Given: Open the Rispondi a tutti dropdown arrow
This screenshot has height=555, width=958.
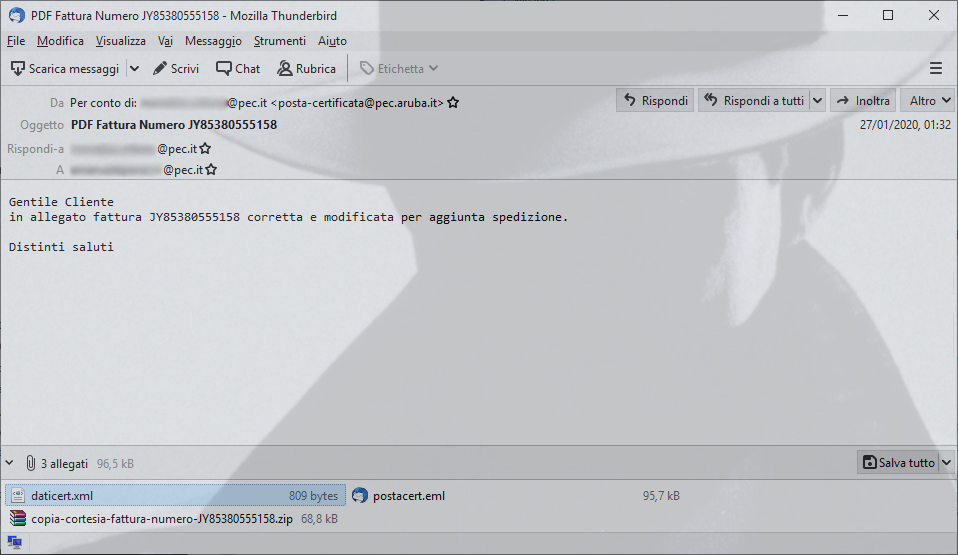Looking at the screenshot, I should [817, 100].
